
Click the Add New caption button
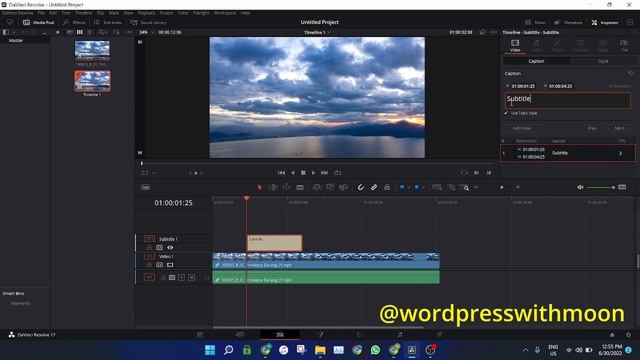tap(522, 128)
